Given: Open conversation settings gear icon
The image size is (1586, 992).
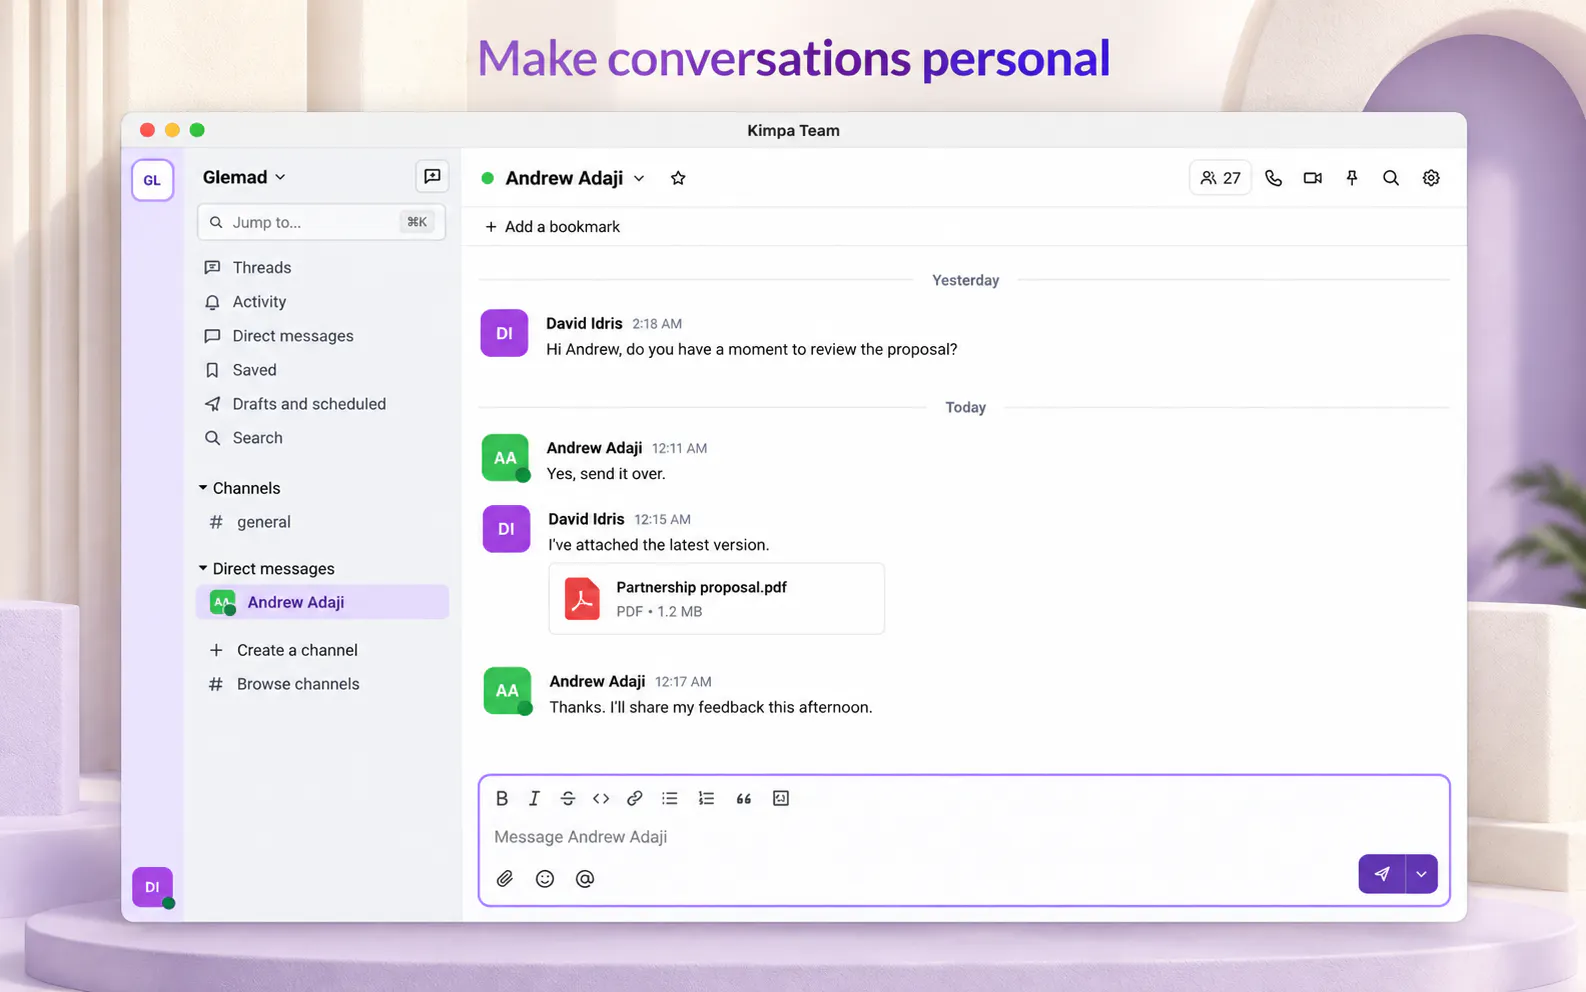Looking at the screenshot, I should point(1431,178).
